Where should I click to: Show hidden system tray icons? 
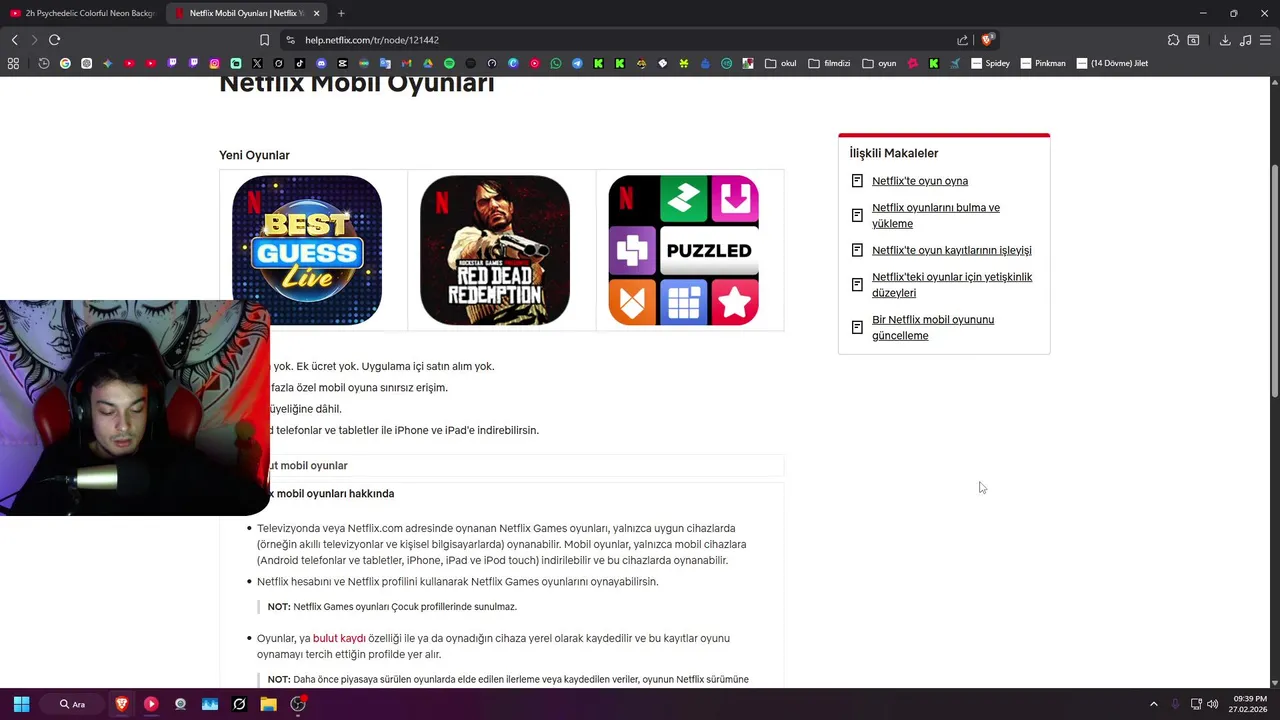[x=1153, y=704]
